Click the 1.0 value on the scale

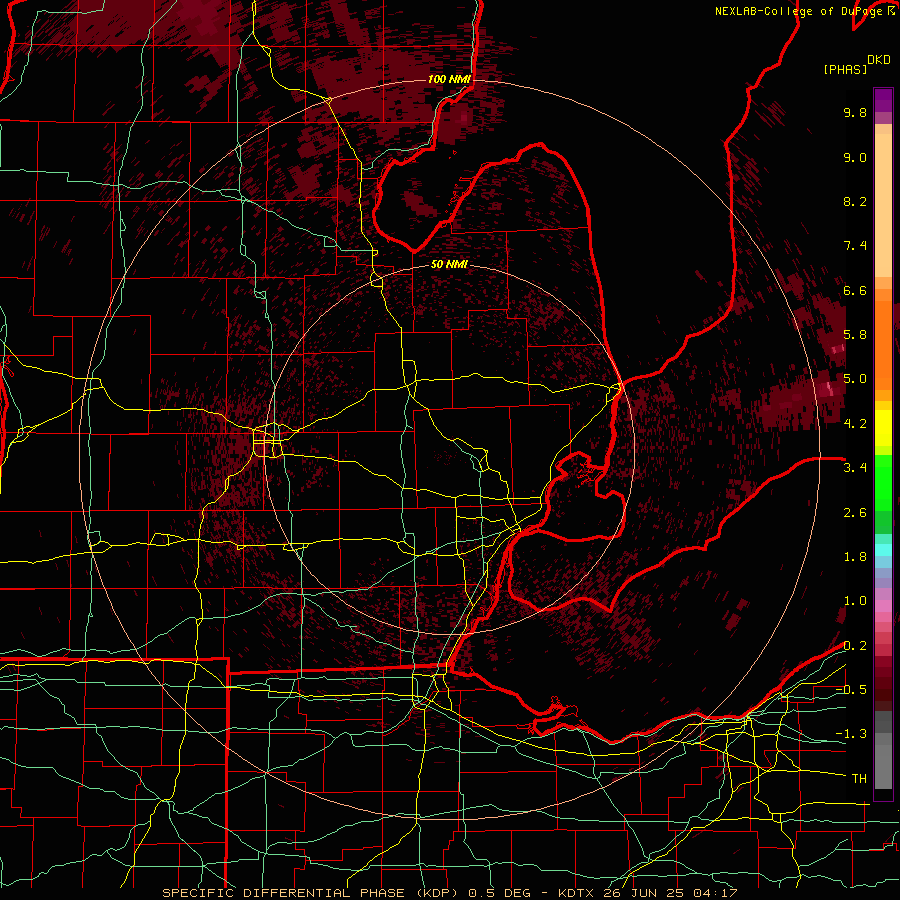click(855, 601)
